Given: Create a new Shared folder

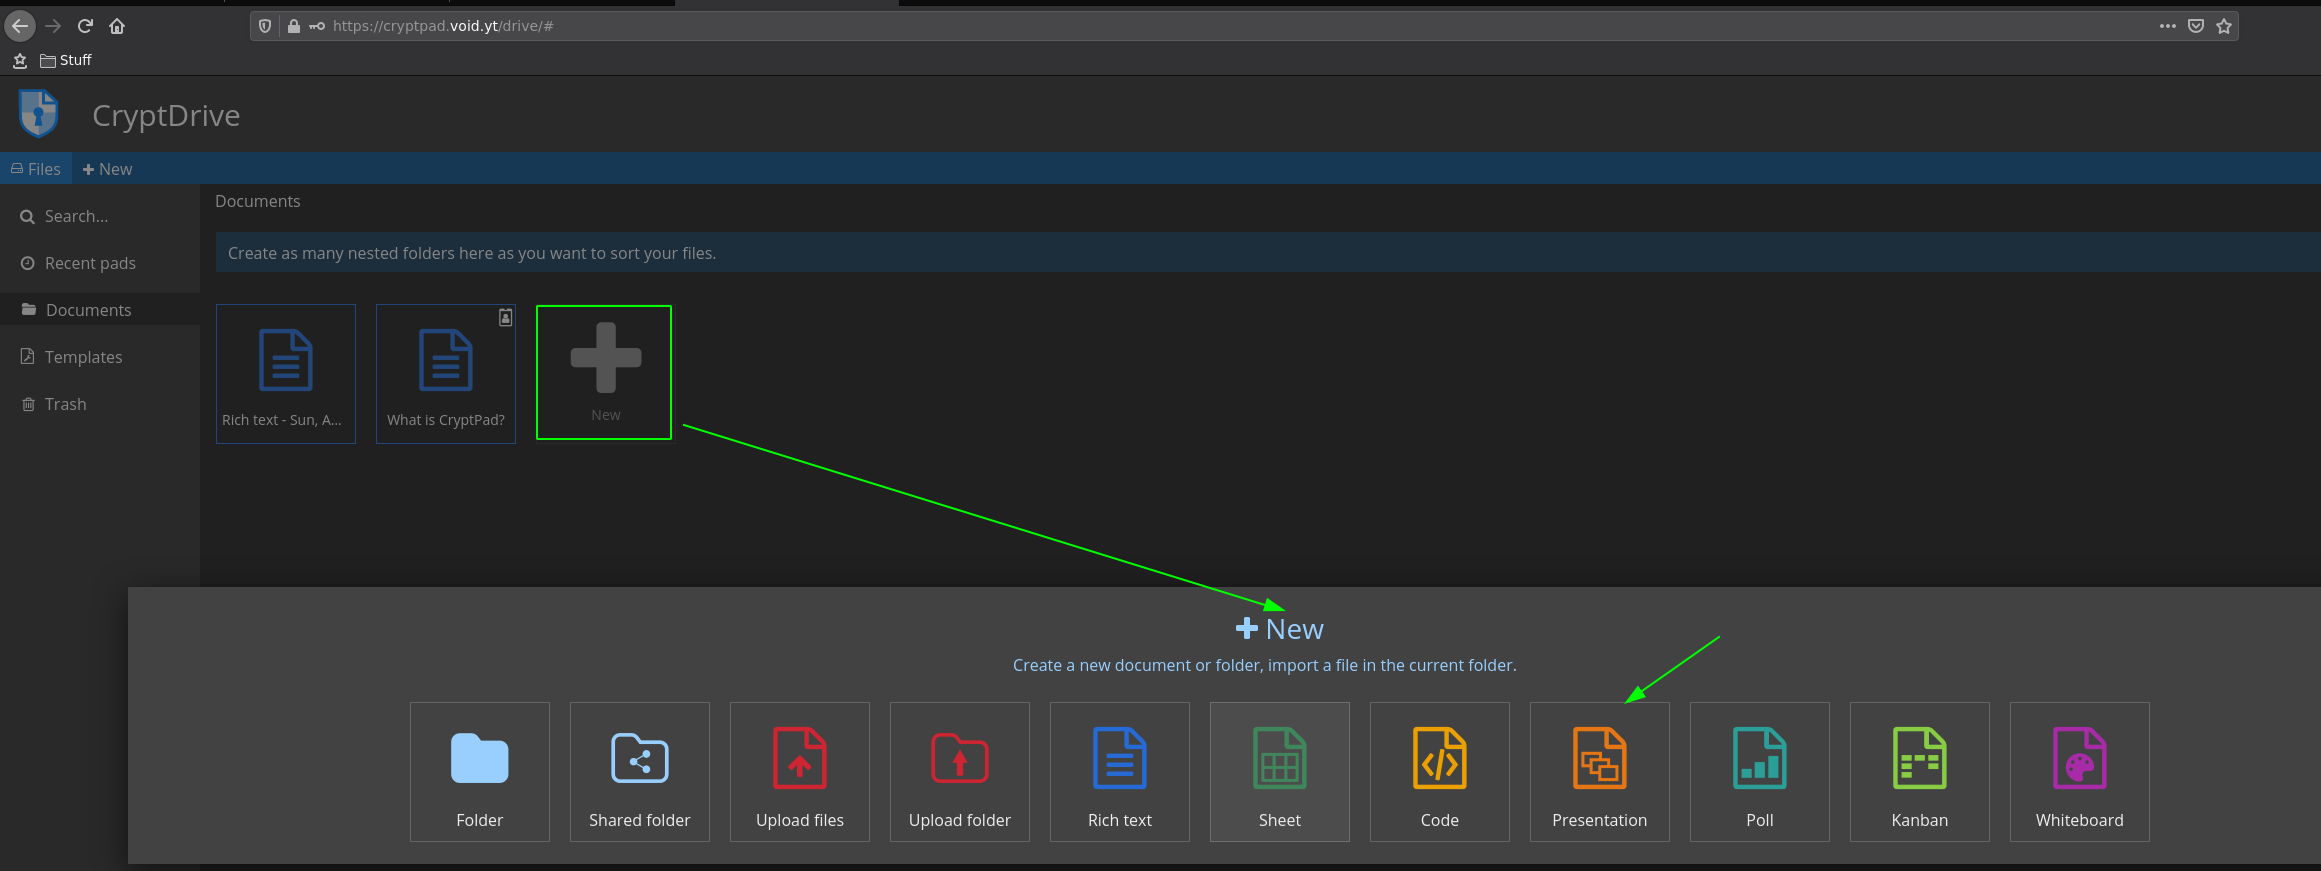Looking at the screenshot, I should [640, 772].
